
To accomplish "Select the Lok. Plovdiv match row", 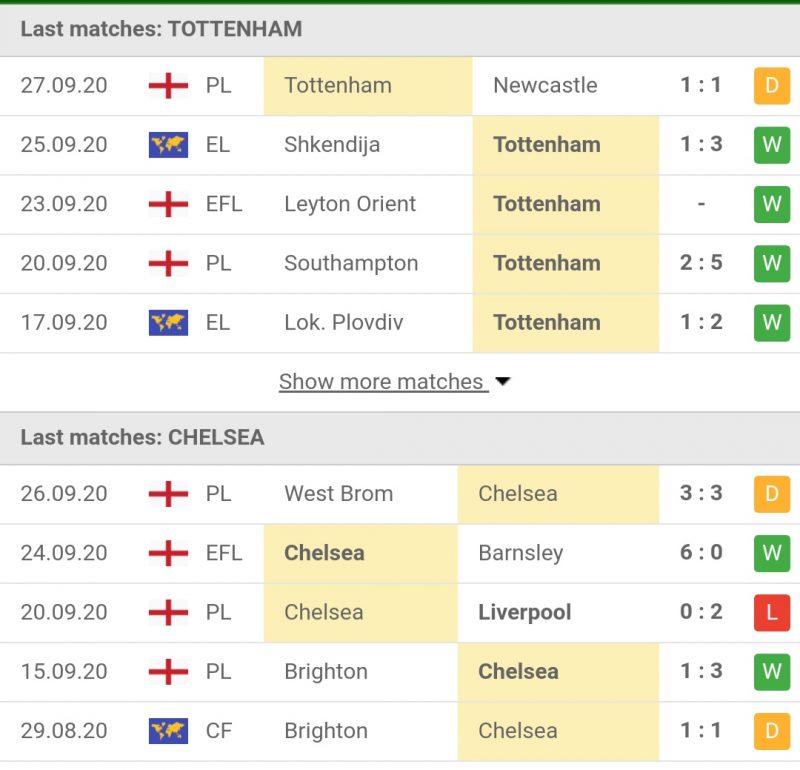I will (400, 322).
